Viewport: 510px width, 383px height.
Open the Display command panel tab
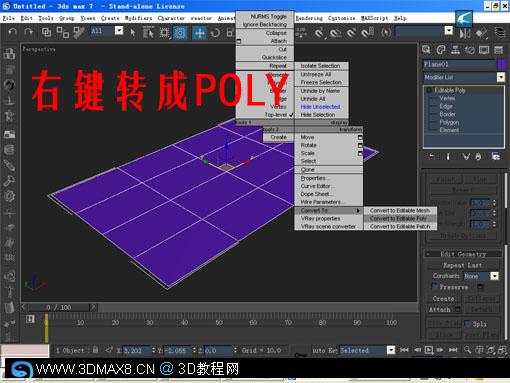tap(484, 50)
